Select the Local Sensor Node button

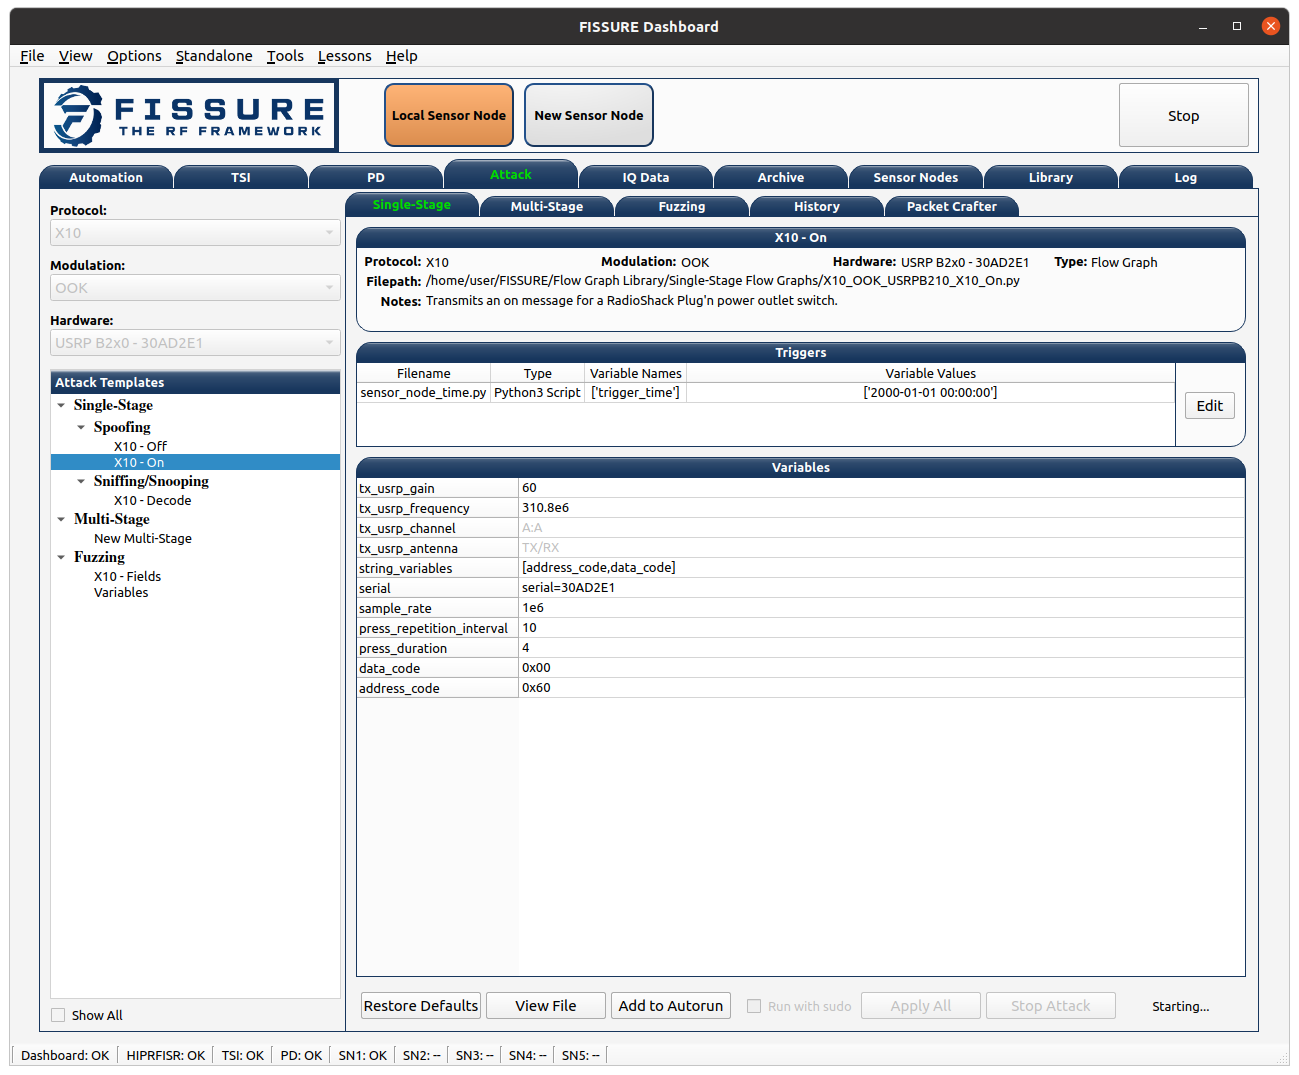449,116
